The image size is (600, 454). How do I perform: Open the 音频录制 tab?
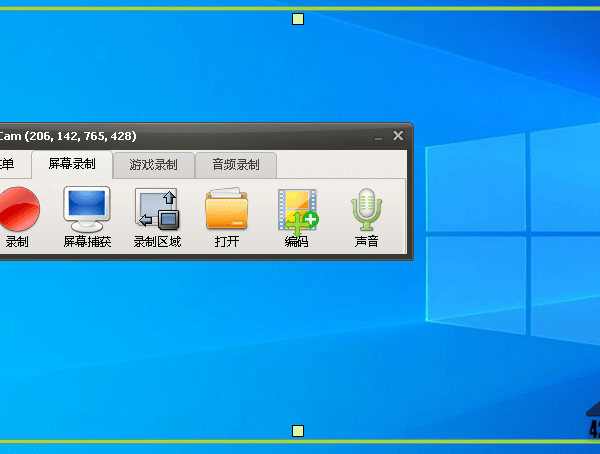[x=235, y=165]
